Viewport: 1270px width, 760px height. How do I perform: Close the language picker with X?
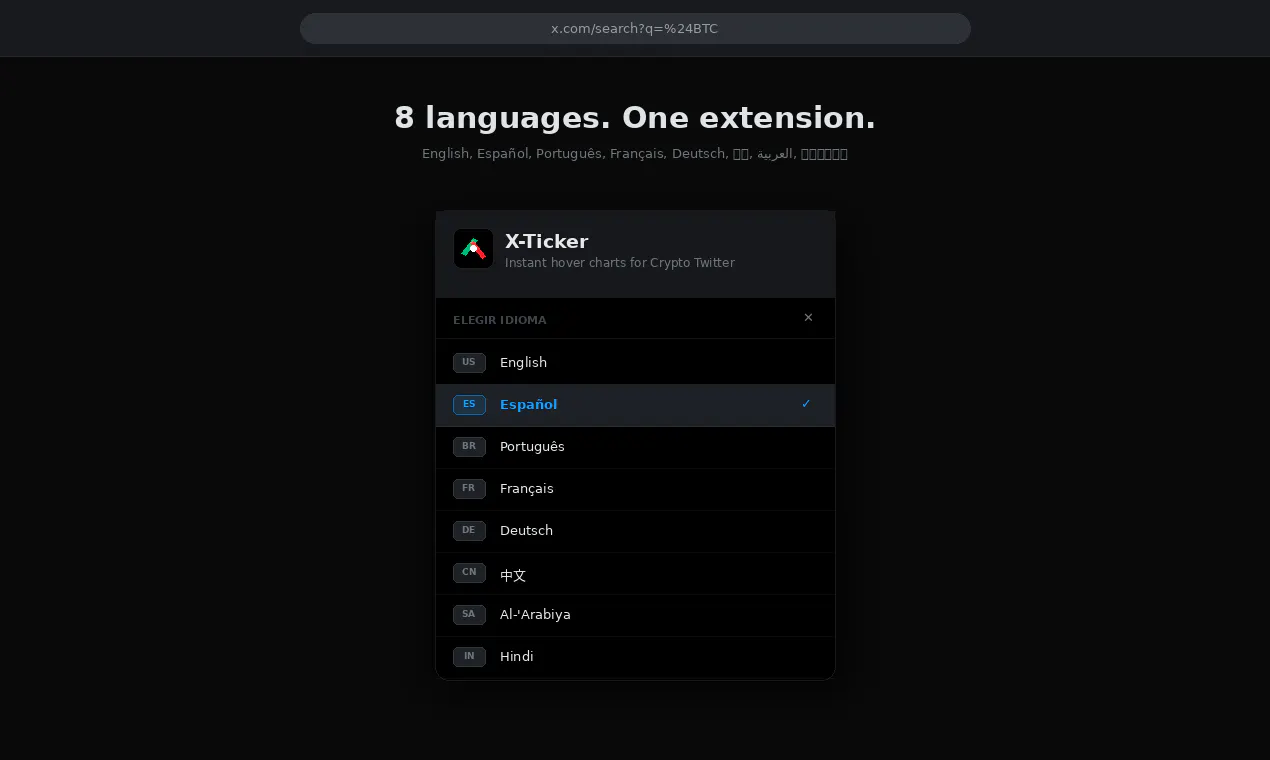(808, 318)
